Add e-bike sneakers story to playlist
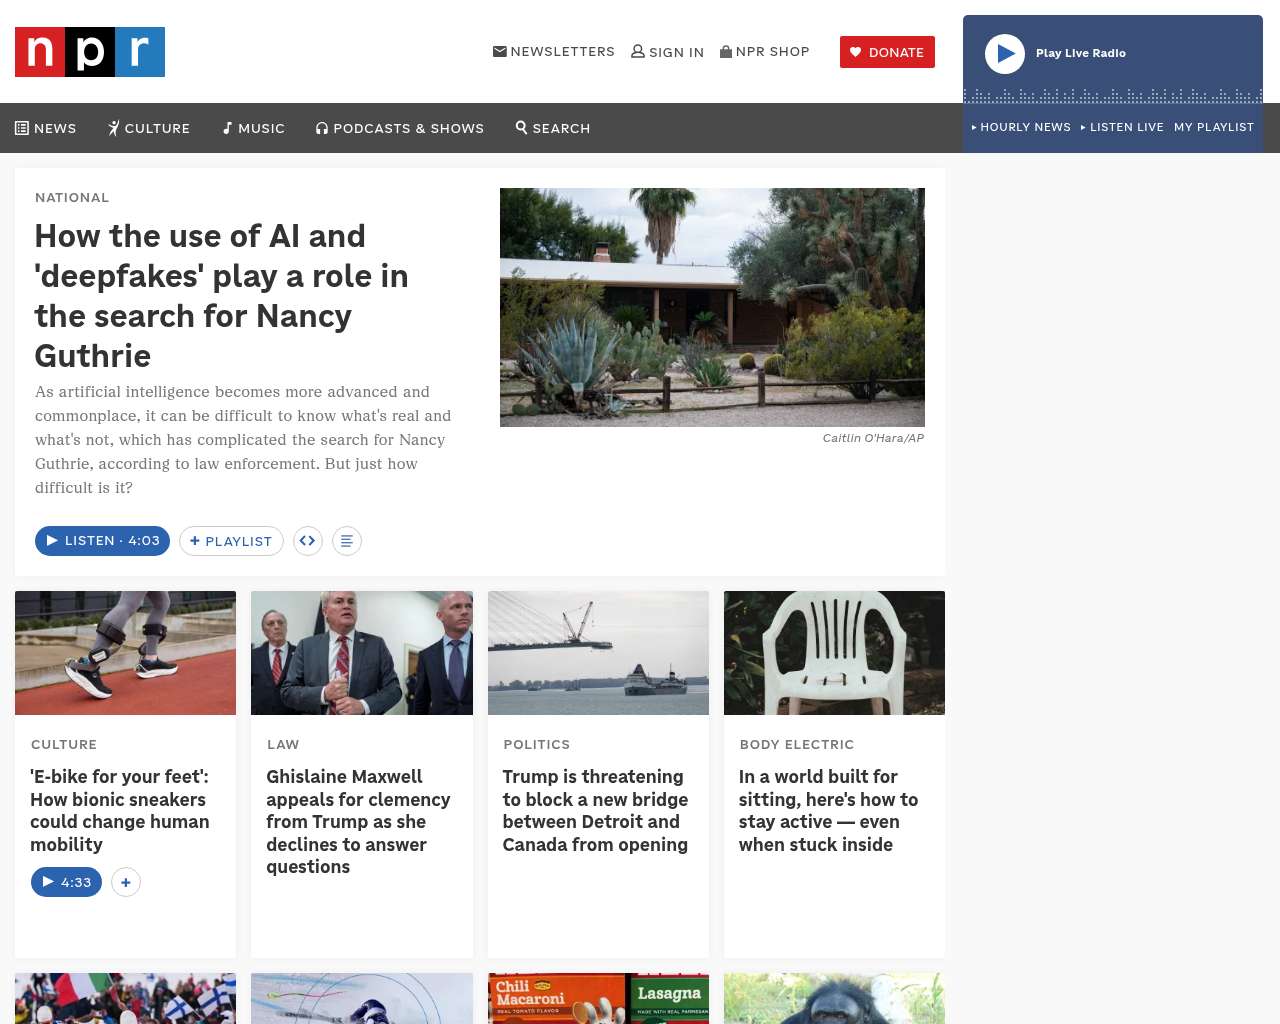1280x1024 pixels. [126, 882]
